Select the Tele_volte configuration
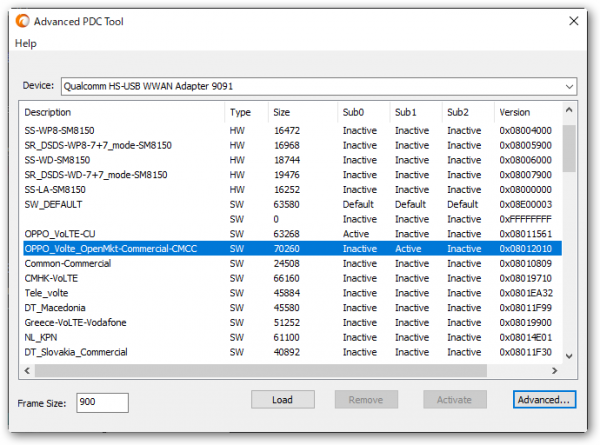 [x=292, y=293]
